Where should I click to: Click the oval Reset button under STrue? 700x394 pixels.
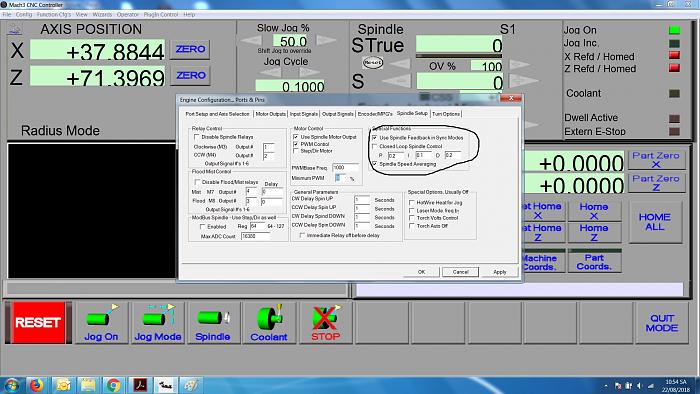[373, 62]
